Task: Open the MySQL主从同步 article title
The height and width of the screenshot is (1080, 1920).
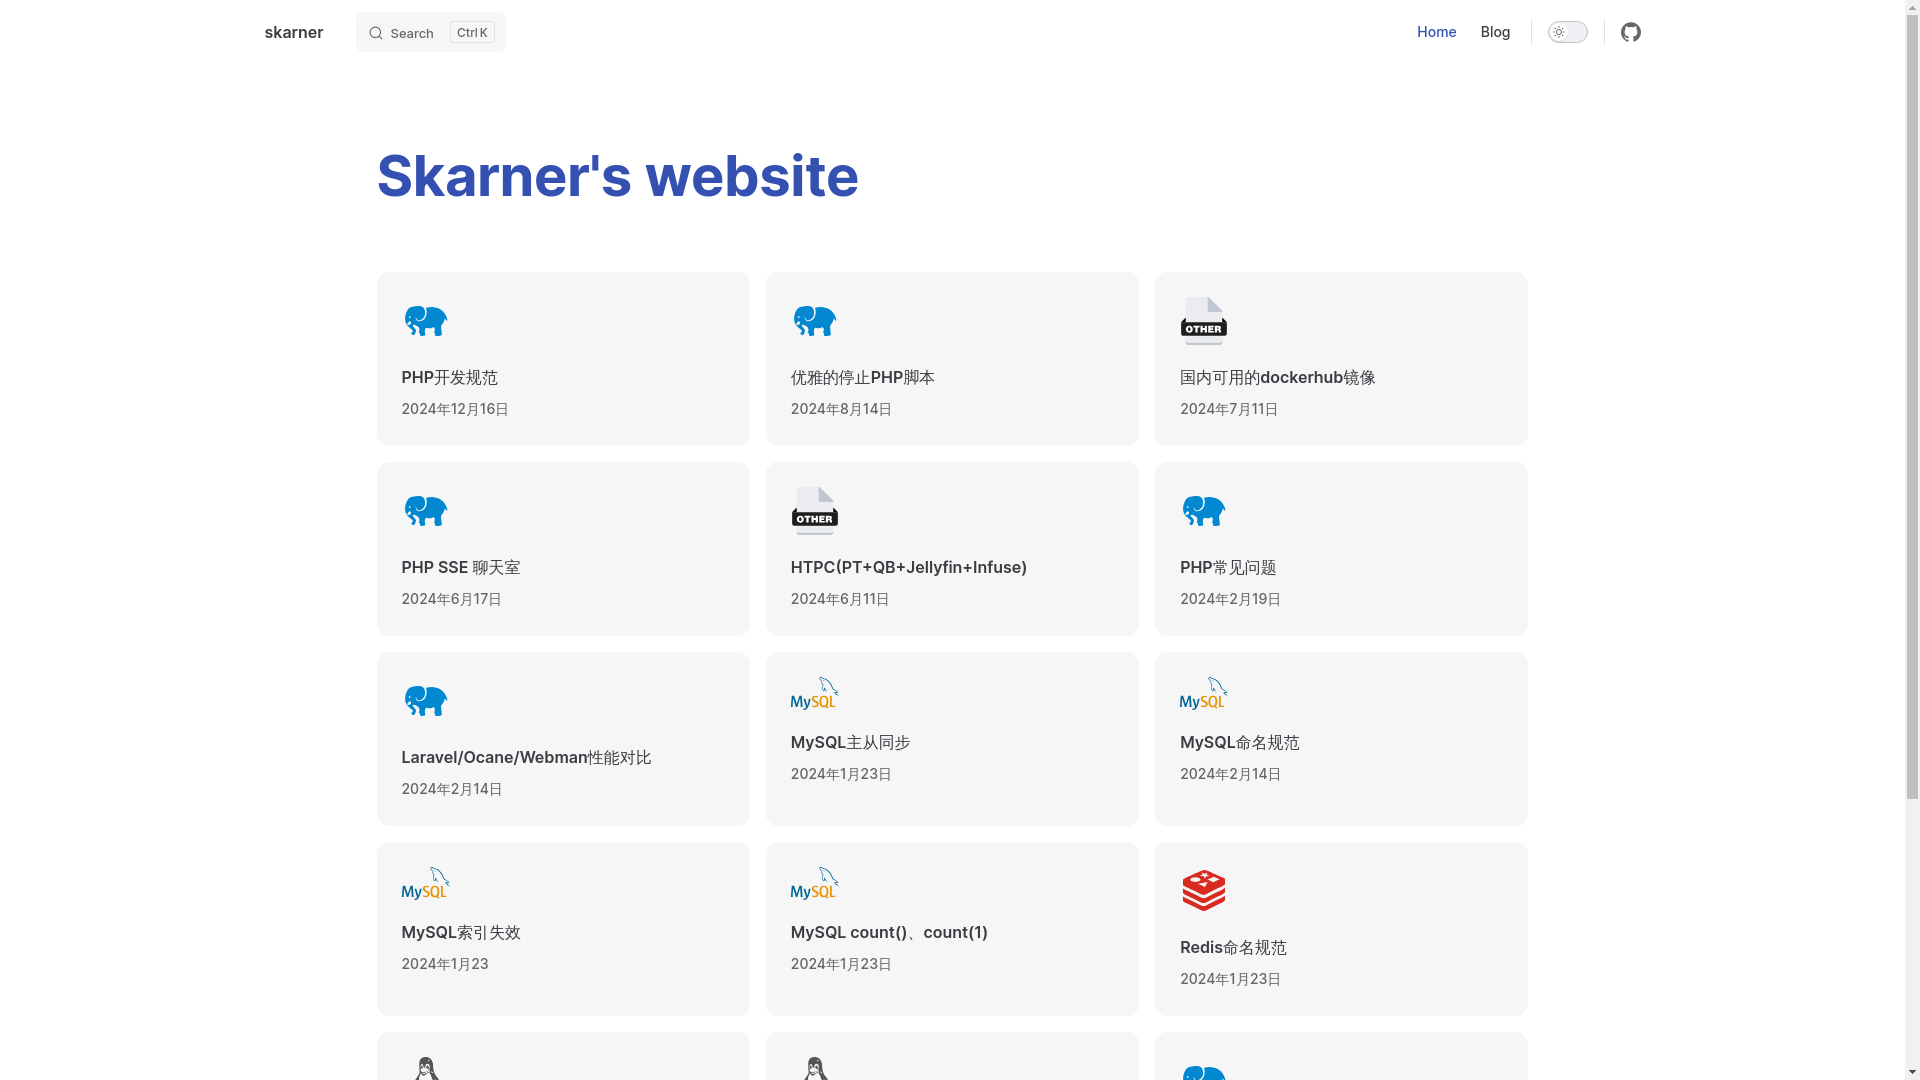Action: click(x=850, y=742)
